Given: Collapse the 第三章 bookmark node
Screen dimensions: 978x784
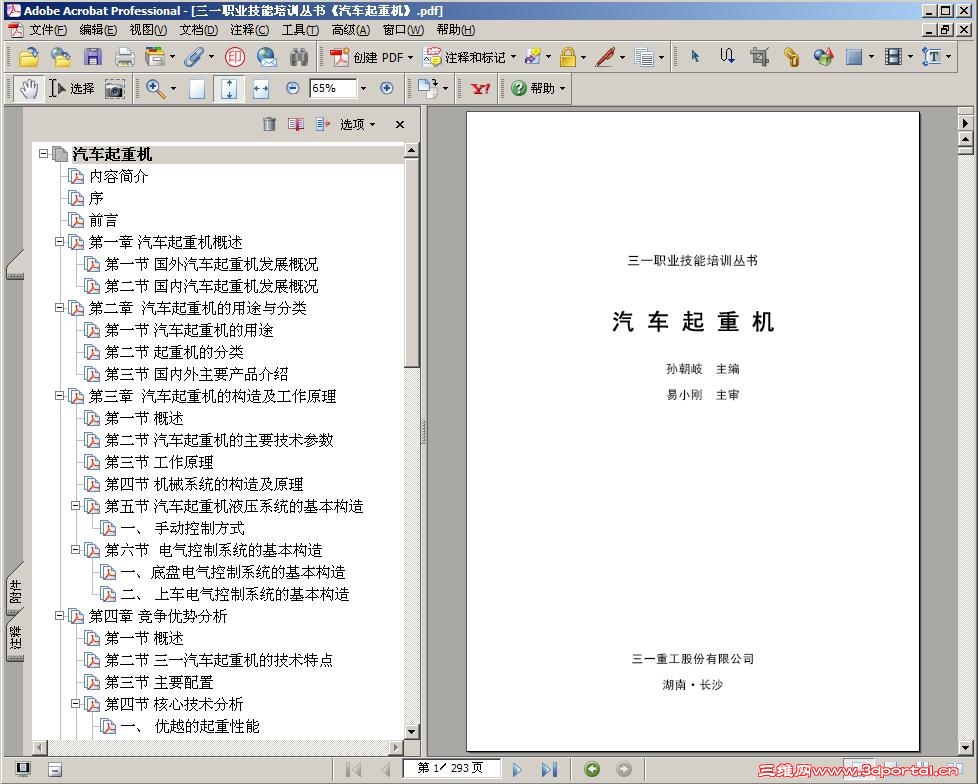Looking at the screenshot, I should point(59,395).
